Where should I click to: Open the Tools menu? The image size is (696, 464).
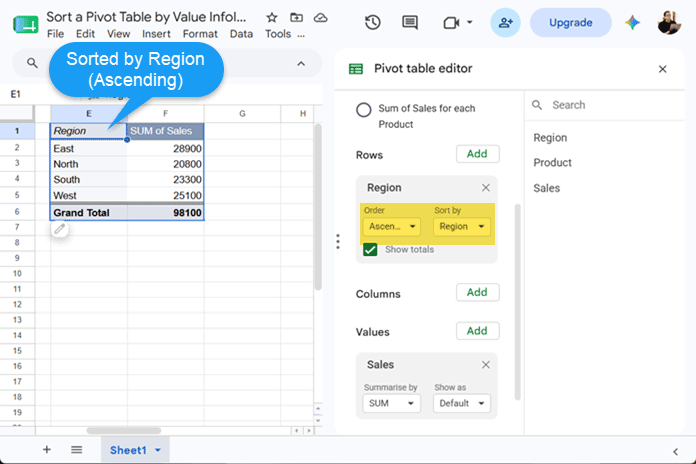click(278, 34)
